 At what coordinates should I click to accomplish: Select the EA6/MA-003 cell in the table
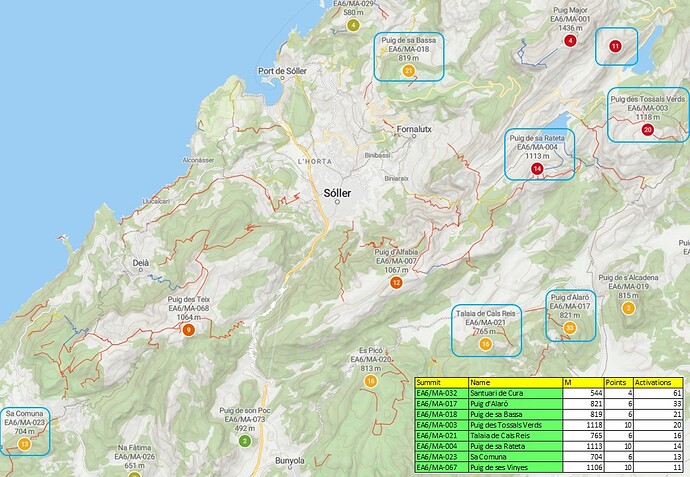tap(442, 425)
